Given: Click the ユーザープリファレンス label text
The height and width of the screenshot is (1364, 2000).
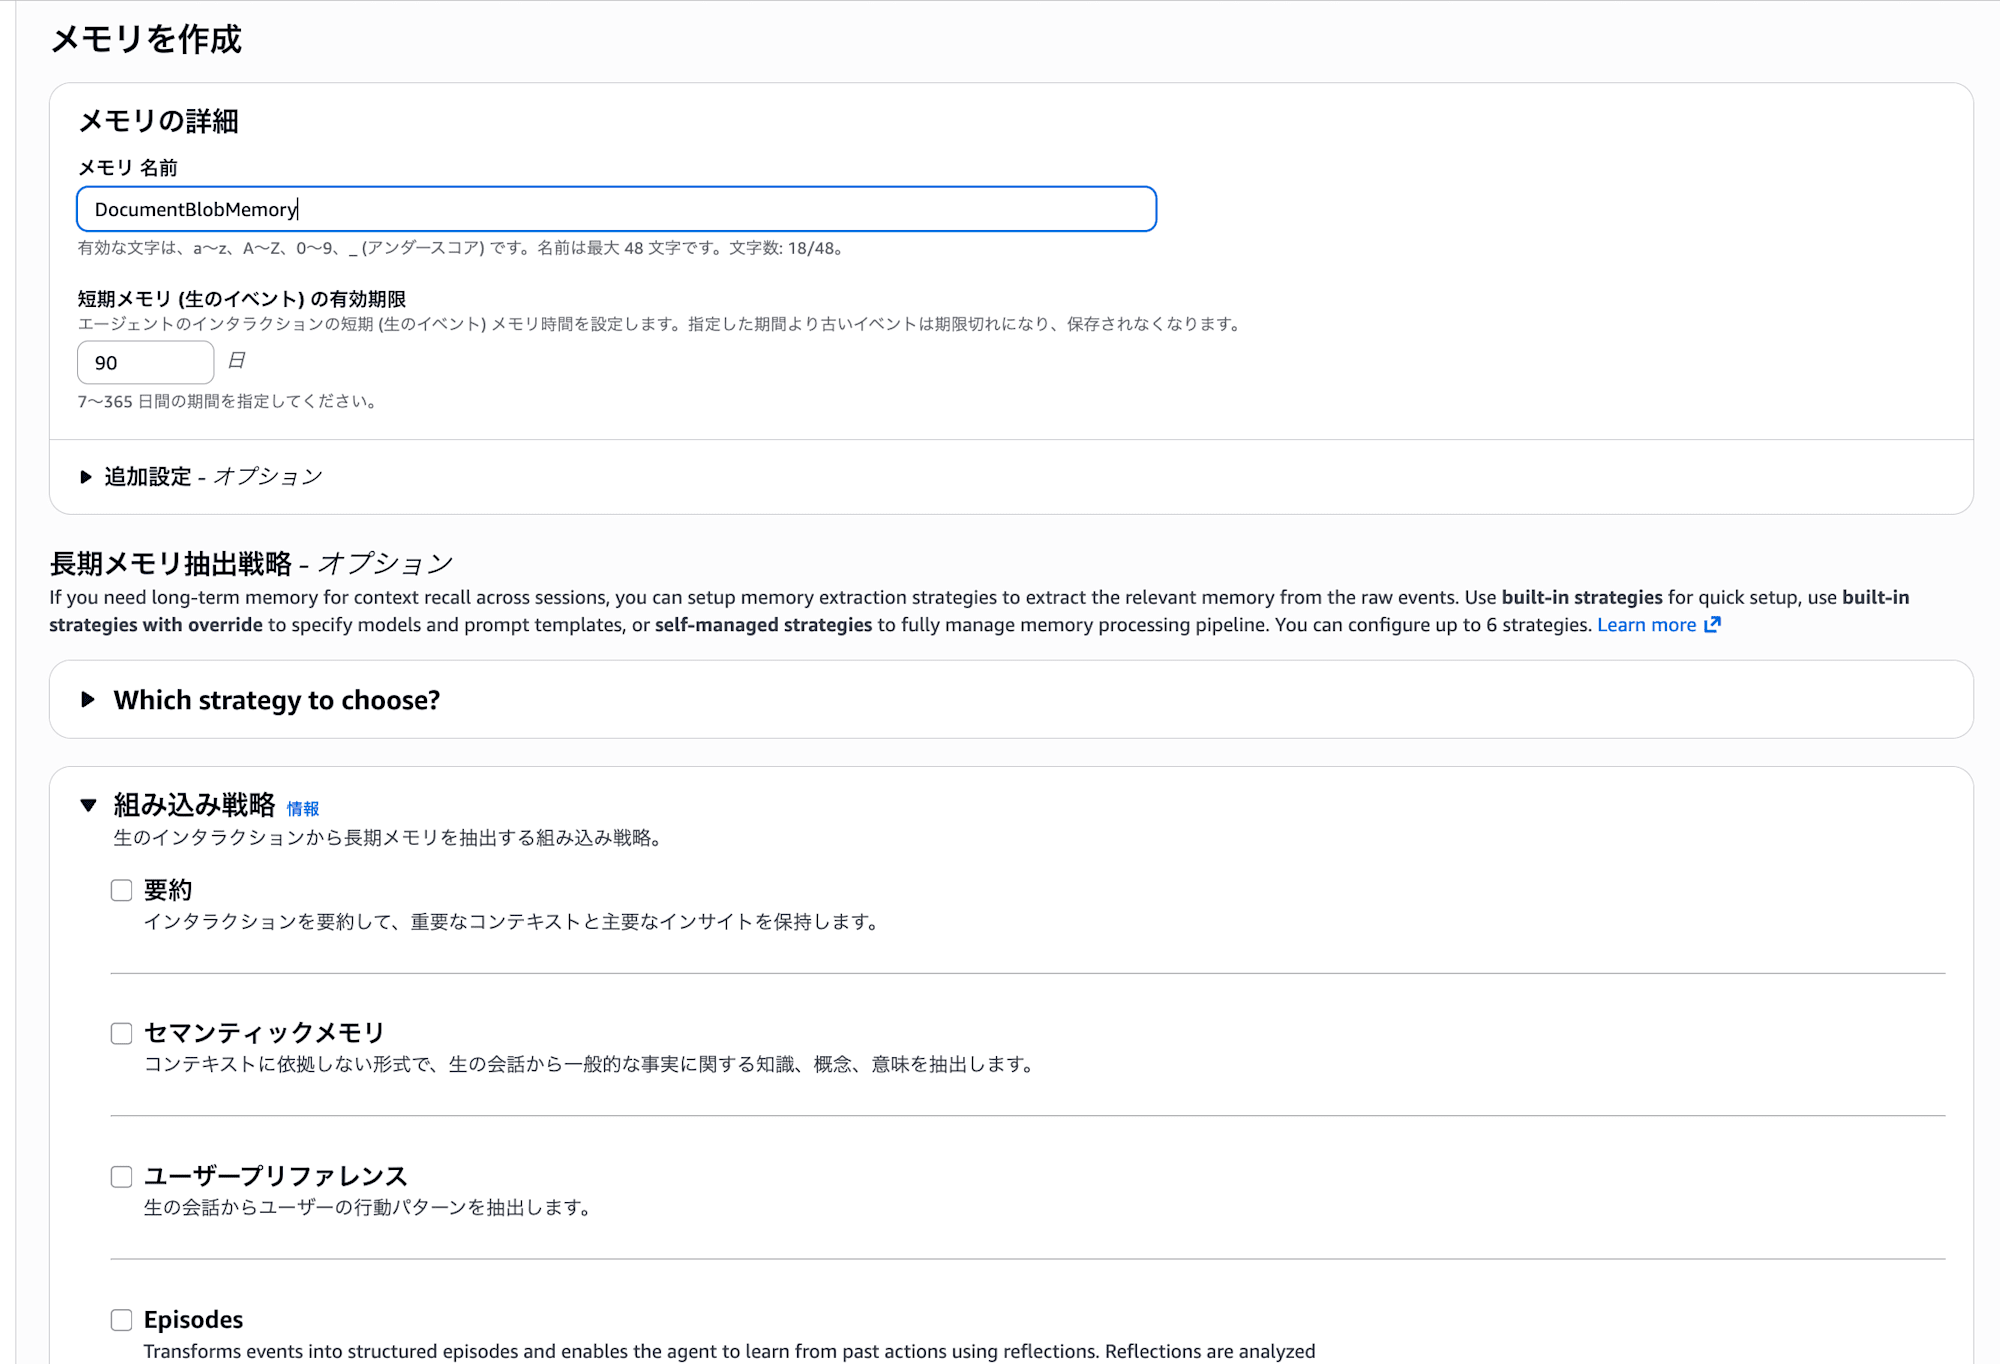Looking at the screenshot, I should (275, 1176).
